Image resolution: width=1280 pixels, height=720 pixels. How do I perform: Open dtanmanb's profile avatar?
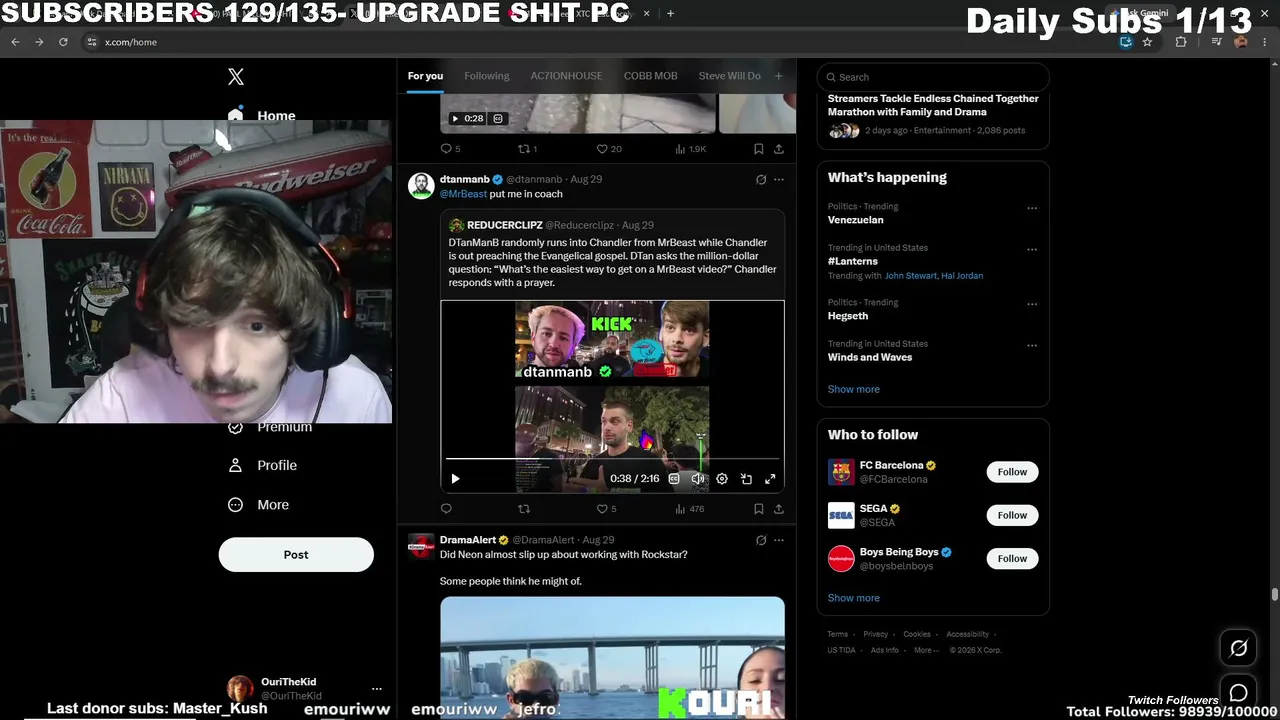click(x=421, y=186)
